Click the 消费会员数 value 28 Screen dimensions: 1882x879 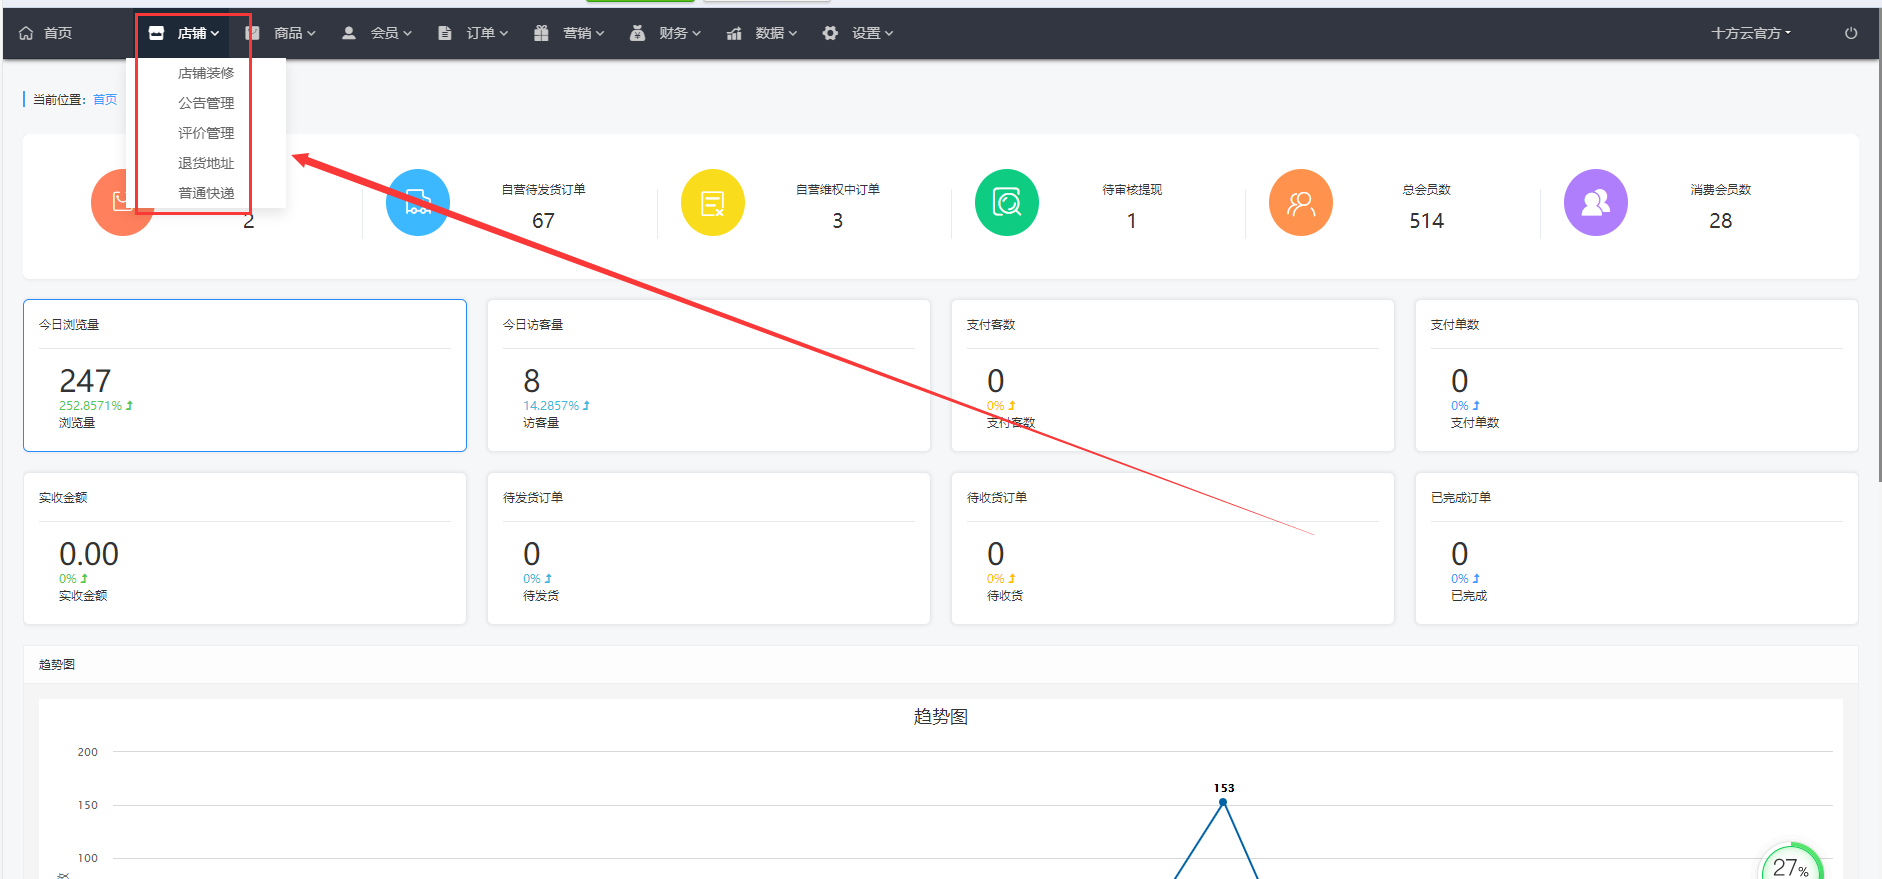pyautogui.click(x=1721, y=221)
